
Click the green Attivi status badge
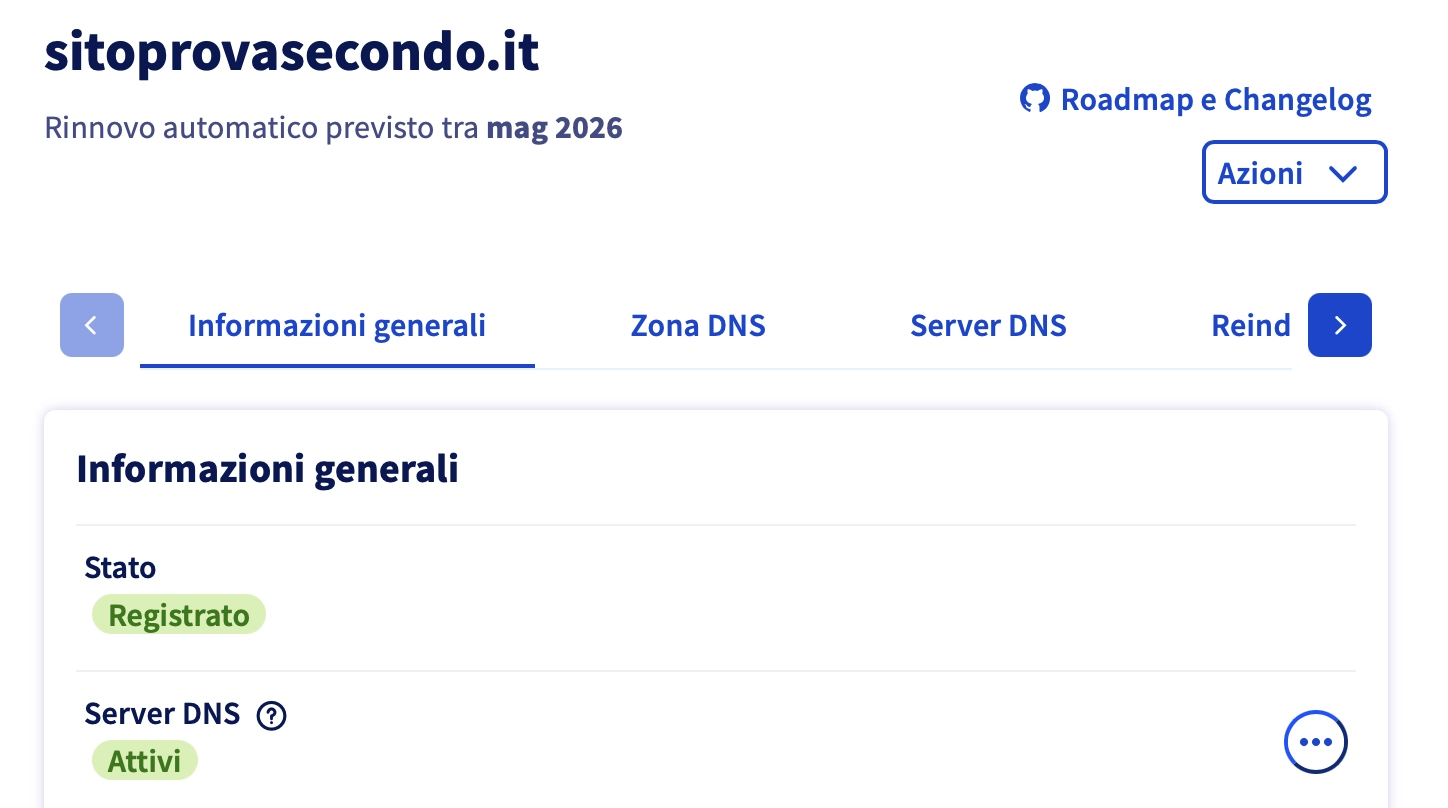(145, 761)
